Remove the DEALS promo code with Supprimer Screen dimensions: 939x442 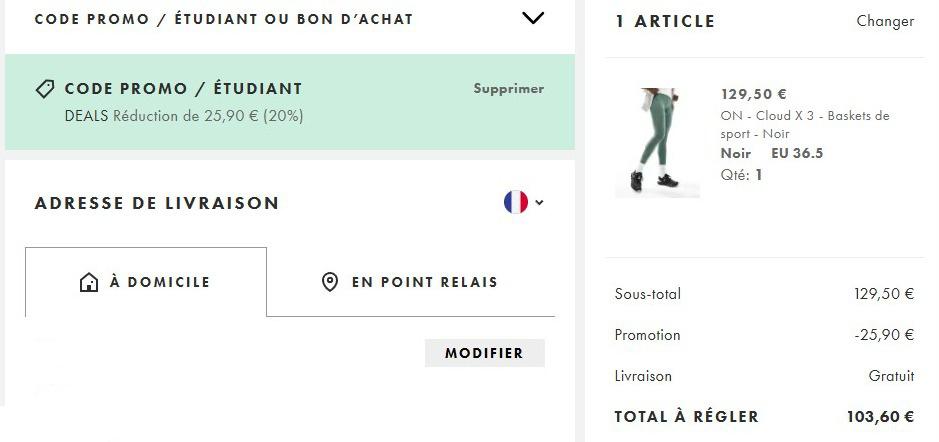pos(508,89)
